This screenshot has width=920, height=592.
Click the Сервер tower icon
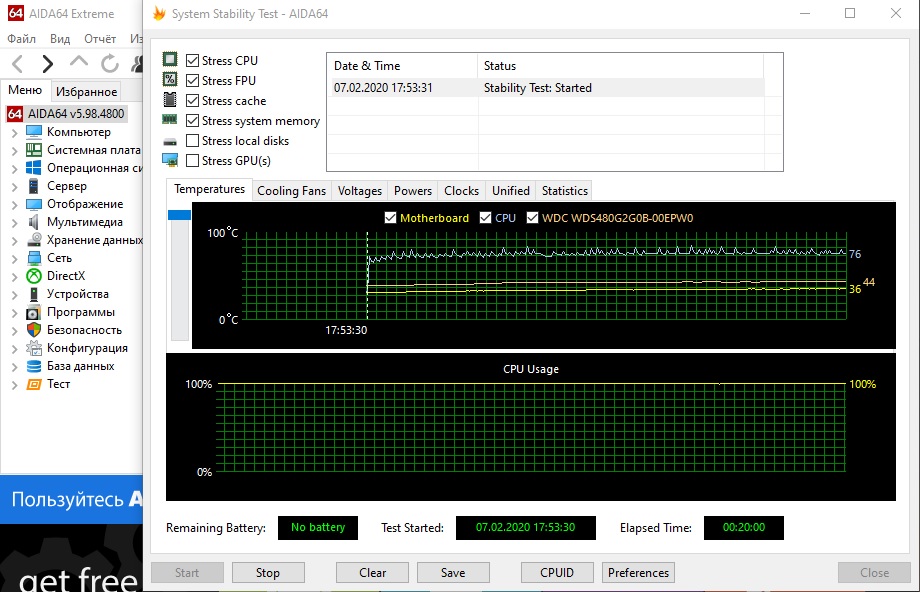tap(34, 186)
